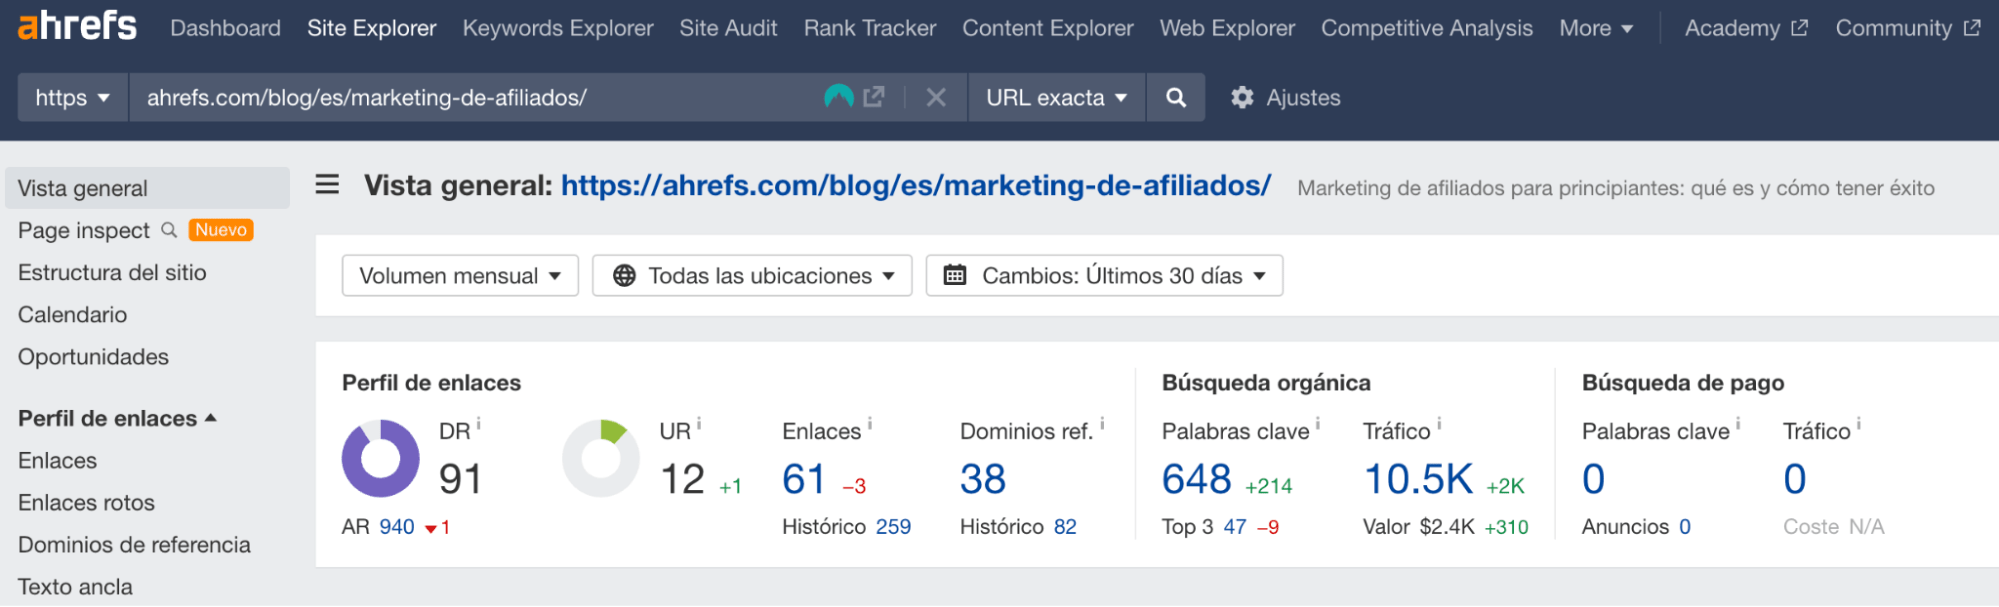
Task: Clear the URL with the X icon
Action: pyautogui.click(x=936, y=98)
